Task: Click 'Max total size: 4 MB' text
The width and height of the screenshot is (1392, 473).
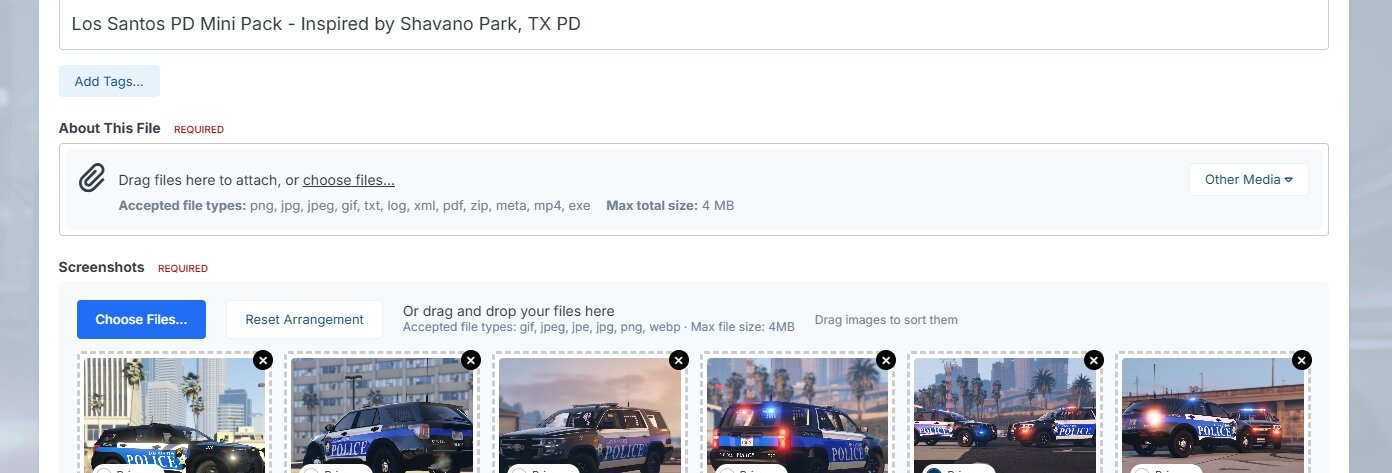Action: click(670, 206)
